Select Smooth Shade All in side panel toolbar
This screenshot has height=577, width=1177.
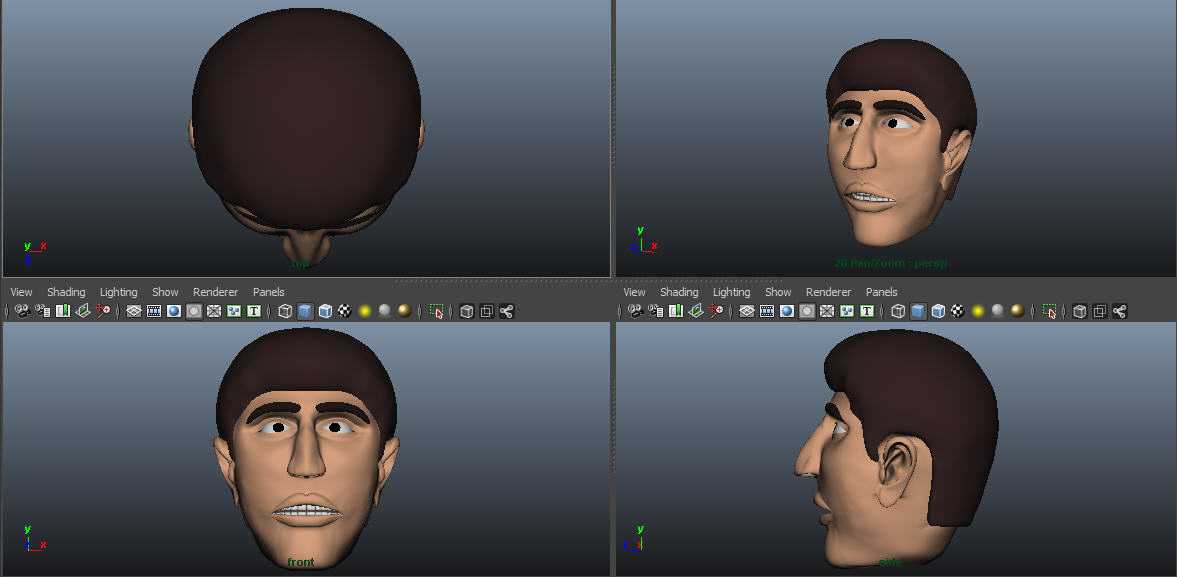[x=918, y=311]
